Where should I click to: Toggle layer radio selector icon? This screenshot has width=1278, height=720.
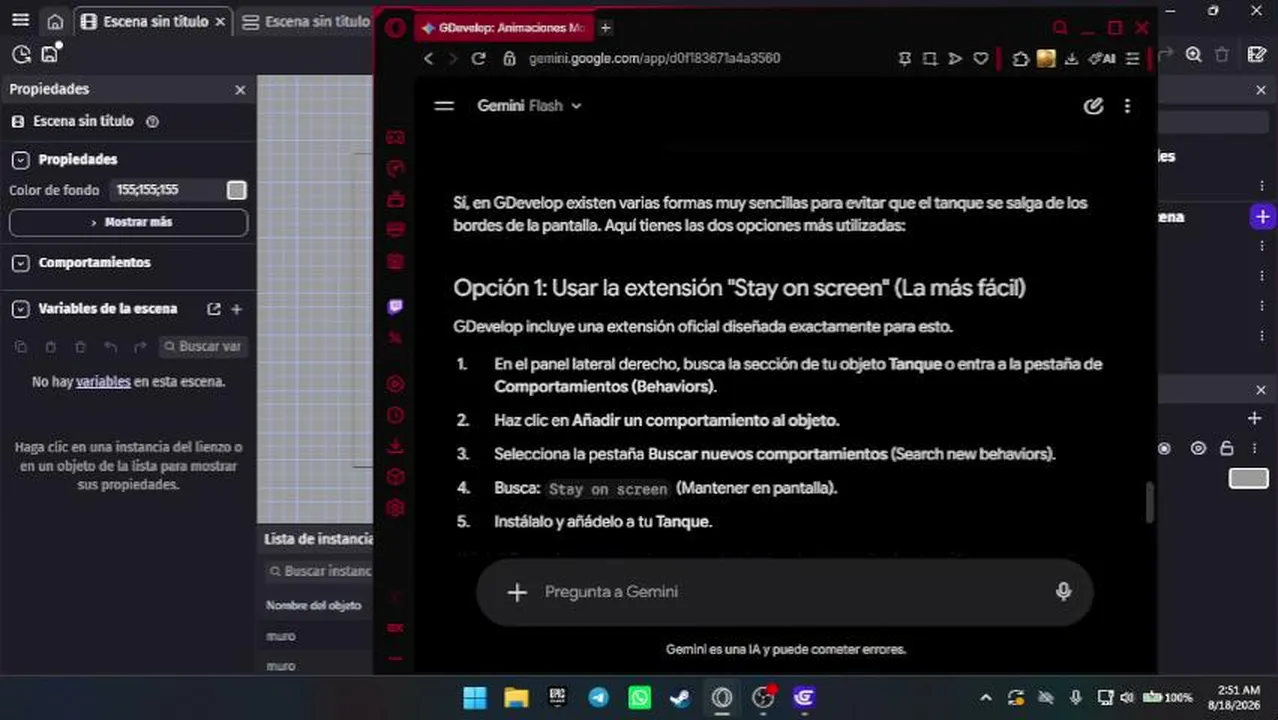(x=1164, y=448)
